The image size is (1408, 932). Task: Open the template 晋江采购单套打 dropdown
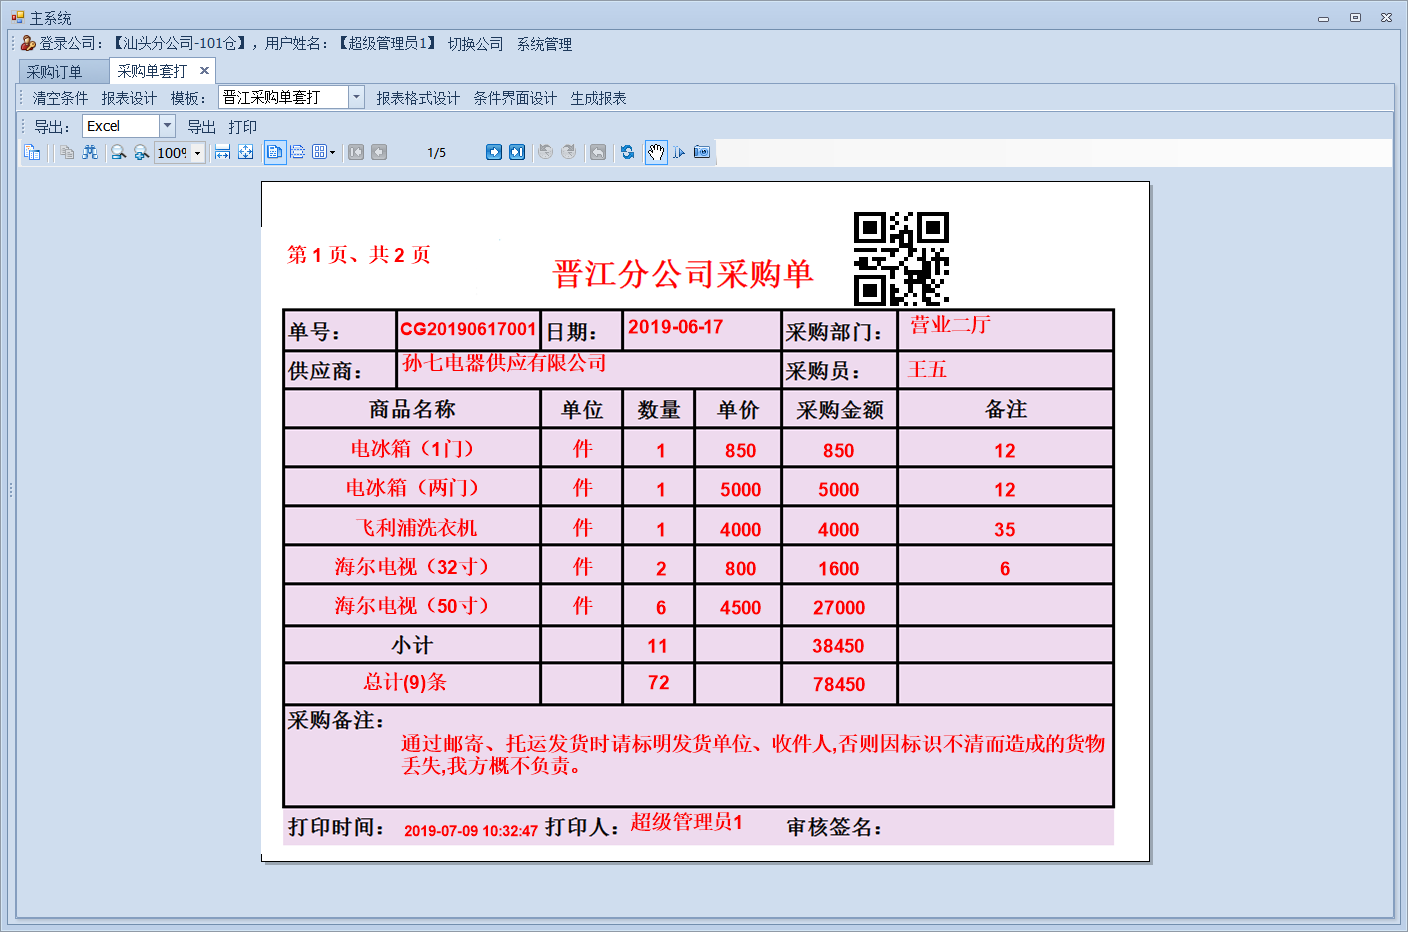click(x=356, y=97)
